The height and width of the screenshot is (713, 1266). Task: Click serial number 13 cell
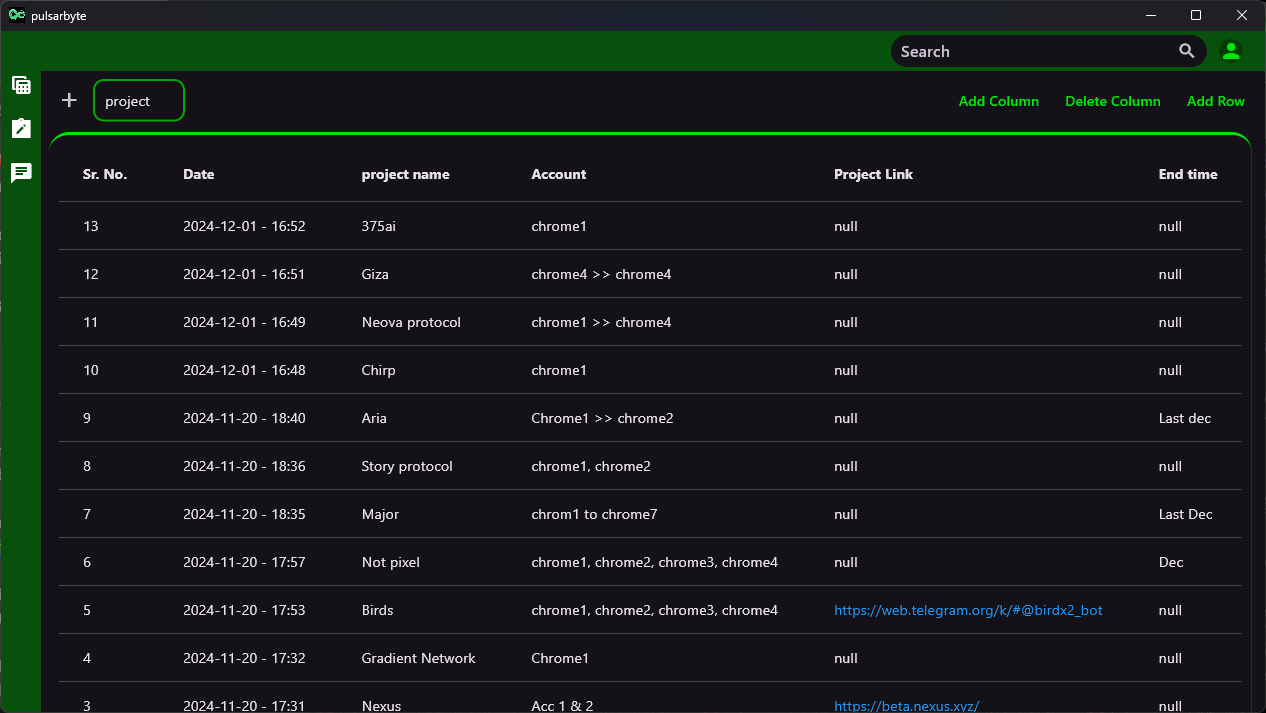coord(91,226)
